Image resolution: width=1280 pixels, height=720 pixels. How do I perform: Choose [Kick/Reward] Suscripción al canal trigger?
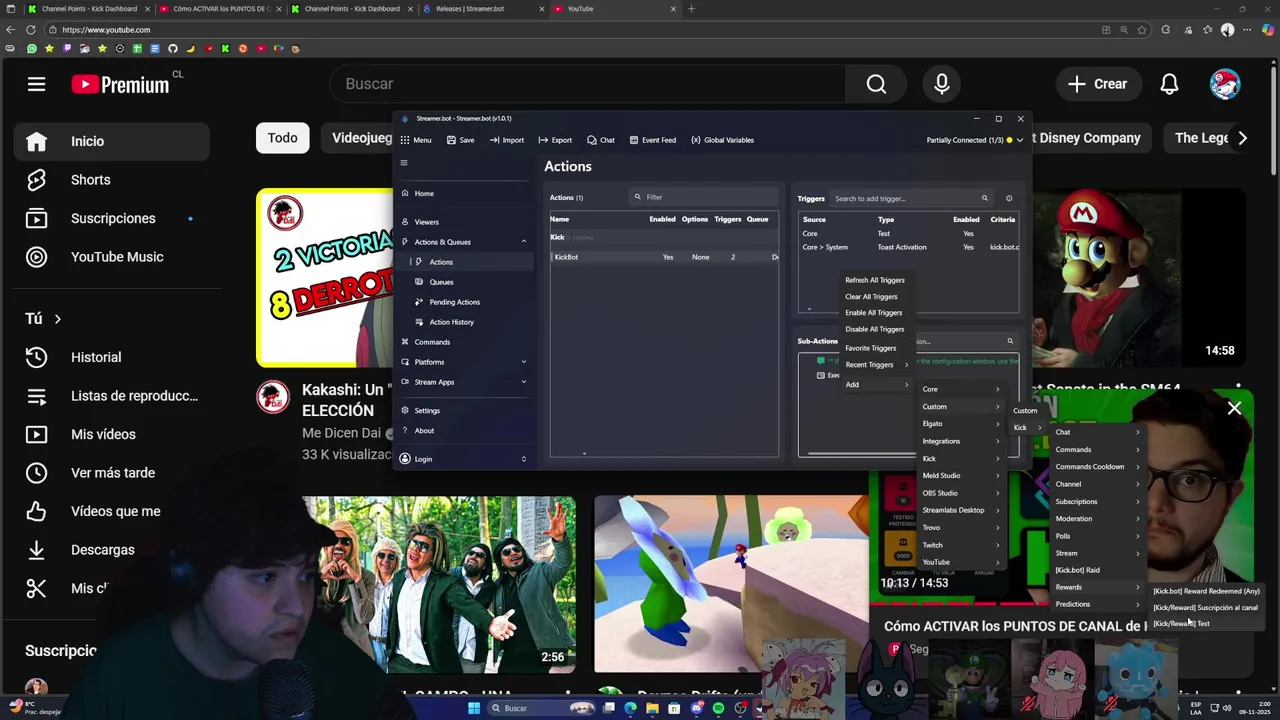pos(1206,608)
